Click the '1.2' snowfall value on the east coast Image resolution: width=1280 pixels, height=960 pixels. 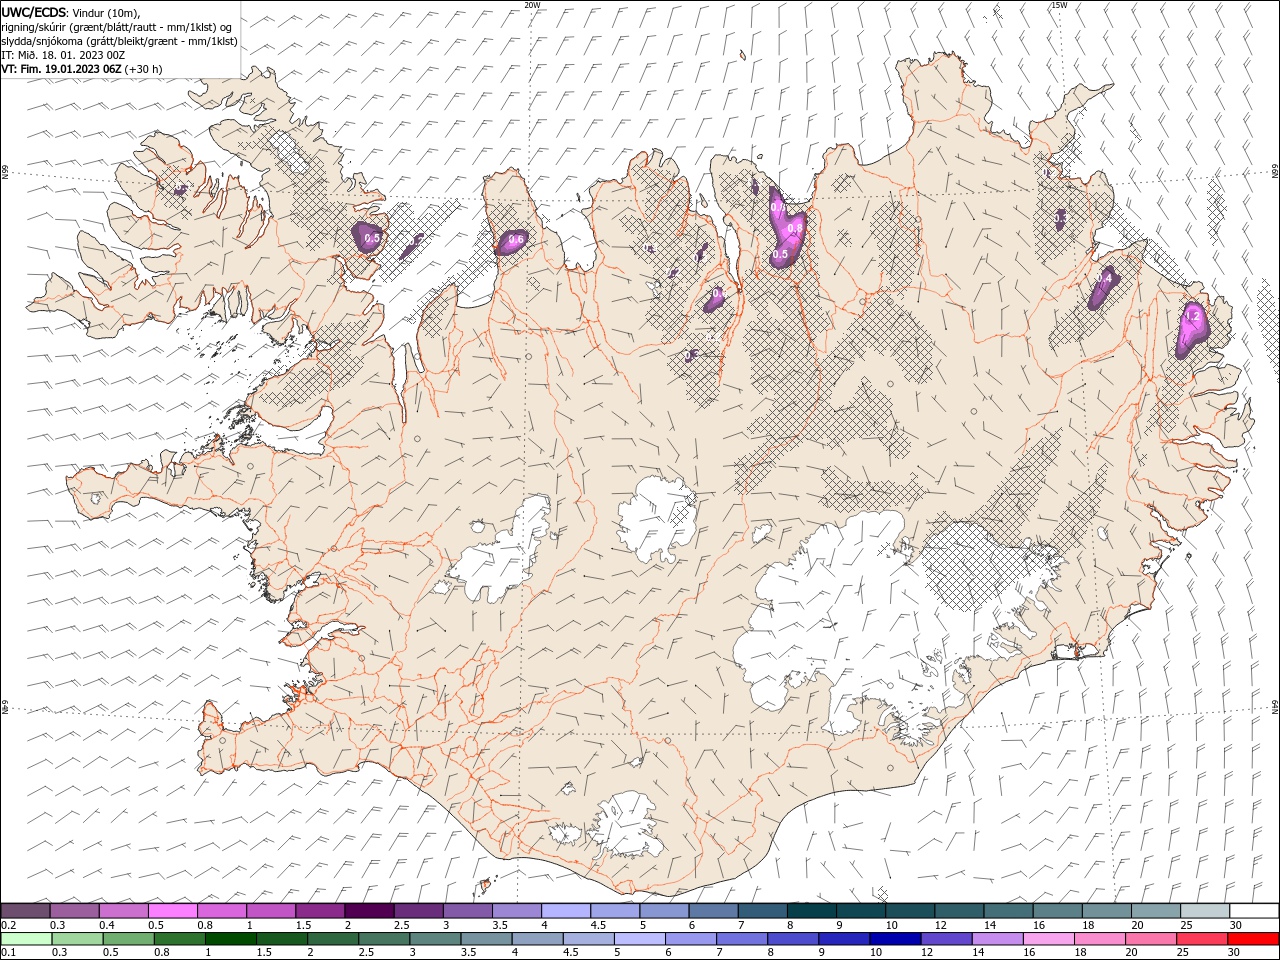click(1191, 316)
